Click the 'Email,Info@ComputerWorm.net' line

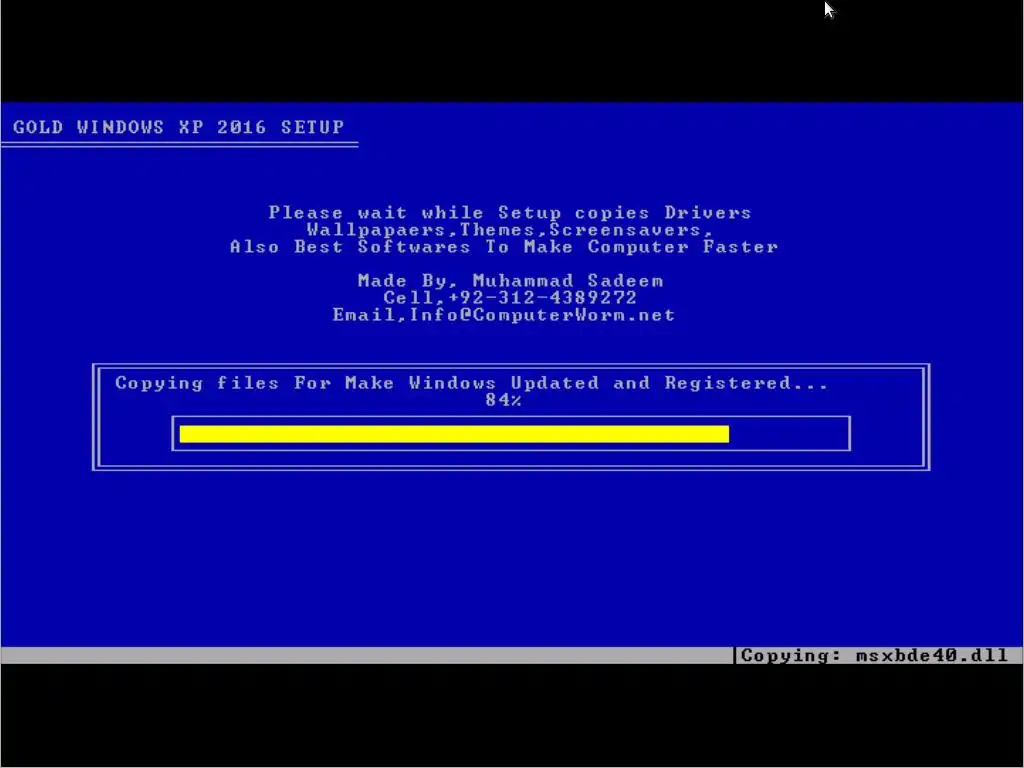[504, 315]
